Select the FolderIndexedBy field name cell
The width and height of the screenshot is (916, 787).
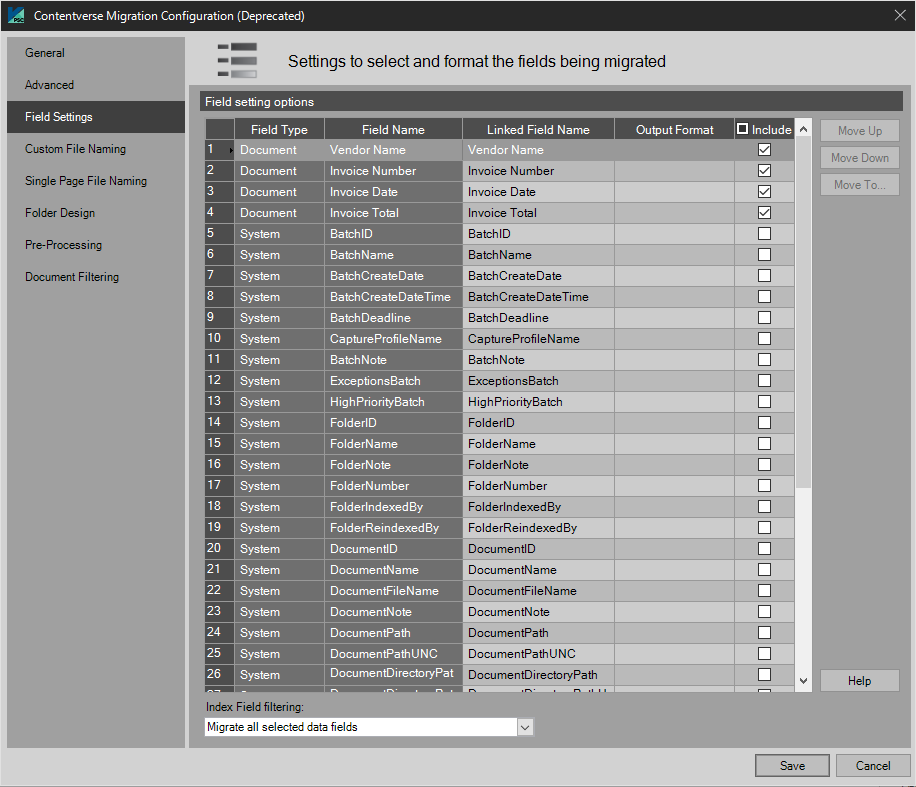tap(393, 507)
